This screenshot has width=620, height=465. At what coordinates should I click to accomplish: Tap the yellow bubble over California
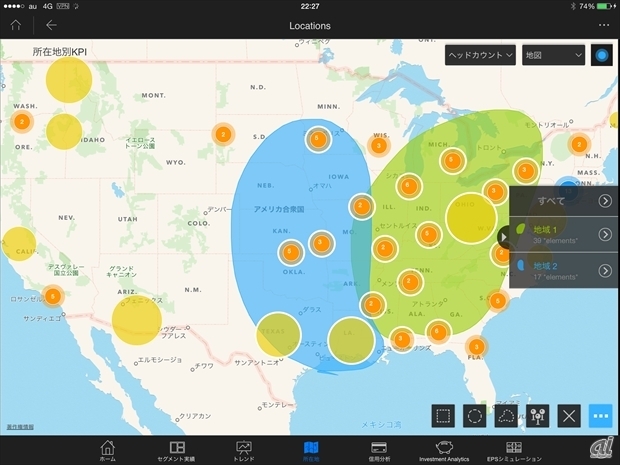pyautogui.click(x=19, y=244)
